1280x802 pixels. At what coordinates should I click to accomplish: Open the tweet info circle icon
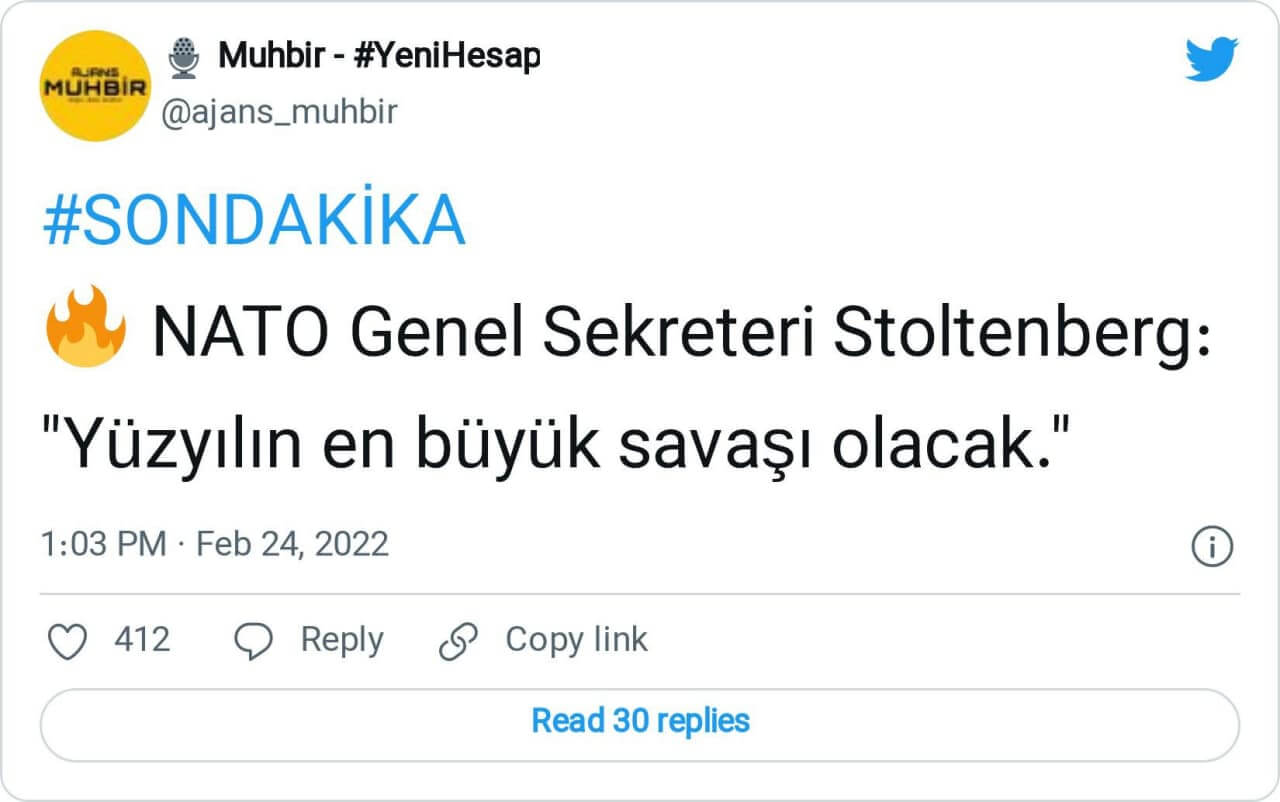pyautogui.click(x=1212, y=546)
